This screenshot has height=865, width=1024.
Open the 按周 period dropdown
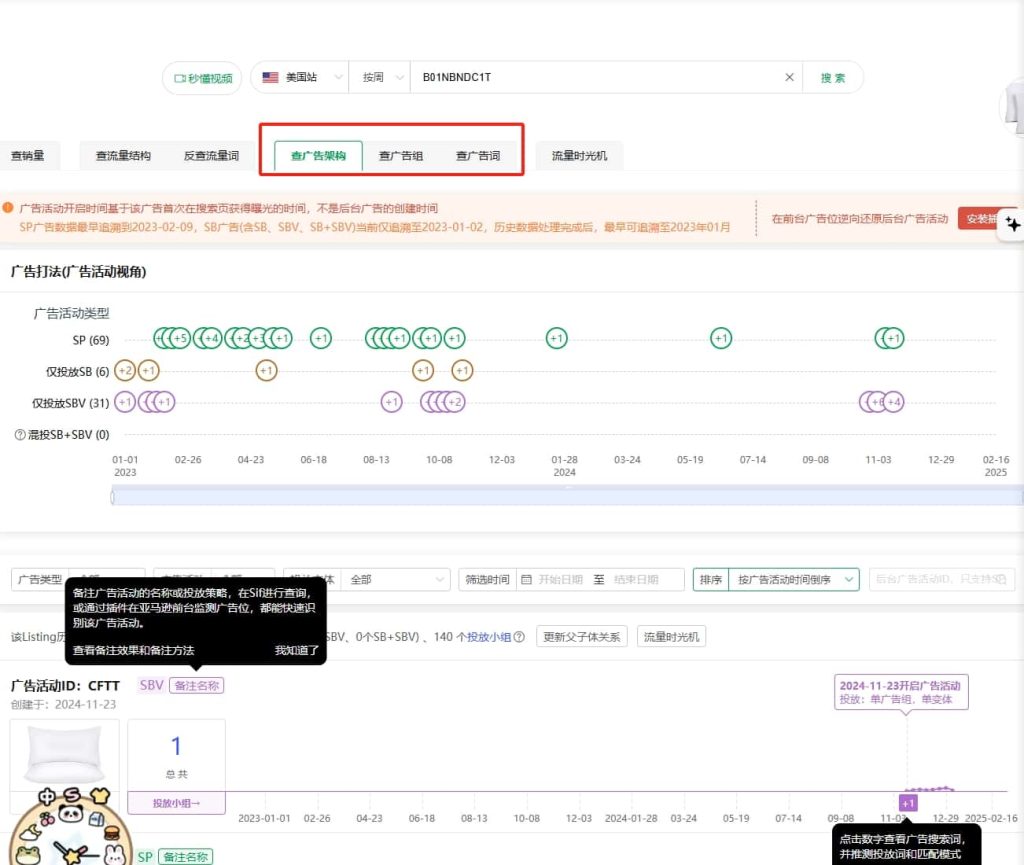380,78
